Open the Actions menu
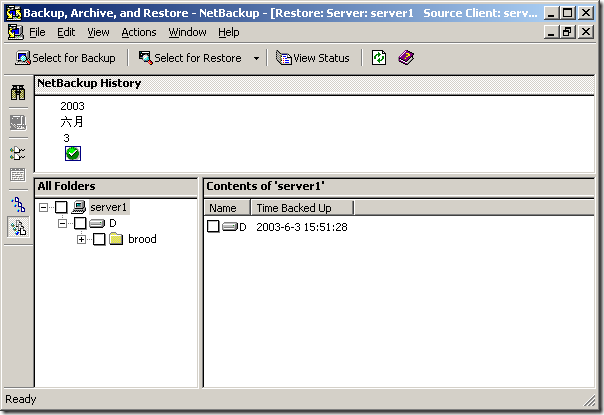Screen dimensions: 604x415 tap(139, 32)
